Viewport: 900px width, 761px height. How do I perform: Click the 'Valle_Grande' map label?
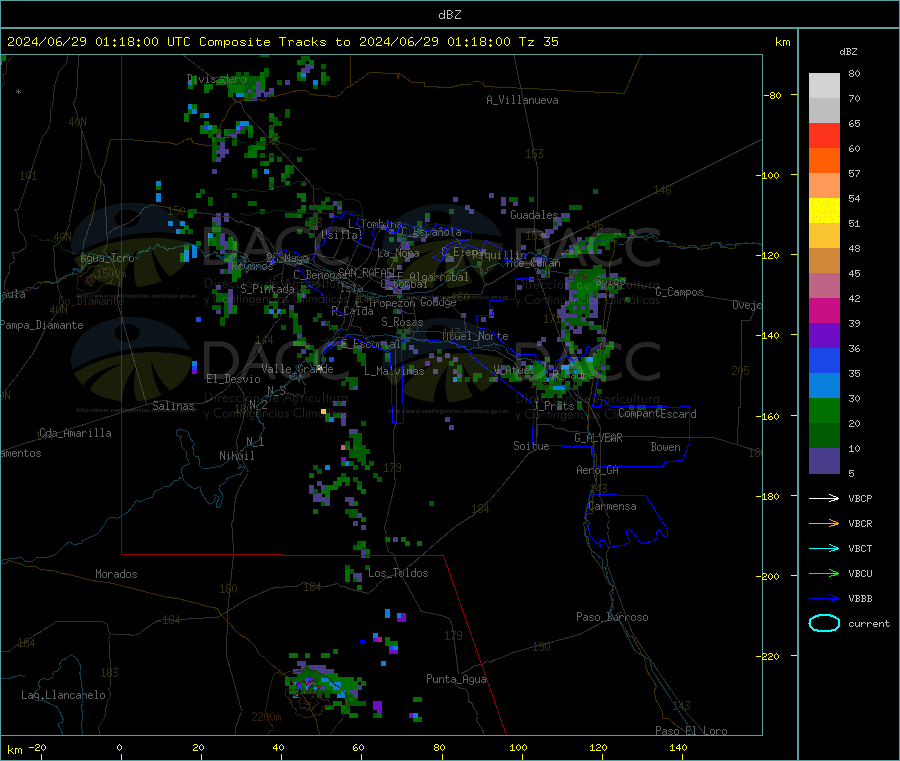[297, 368]
